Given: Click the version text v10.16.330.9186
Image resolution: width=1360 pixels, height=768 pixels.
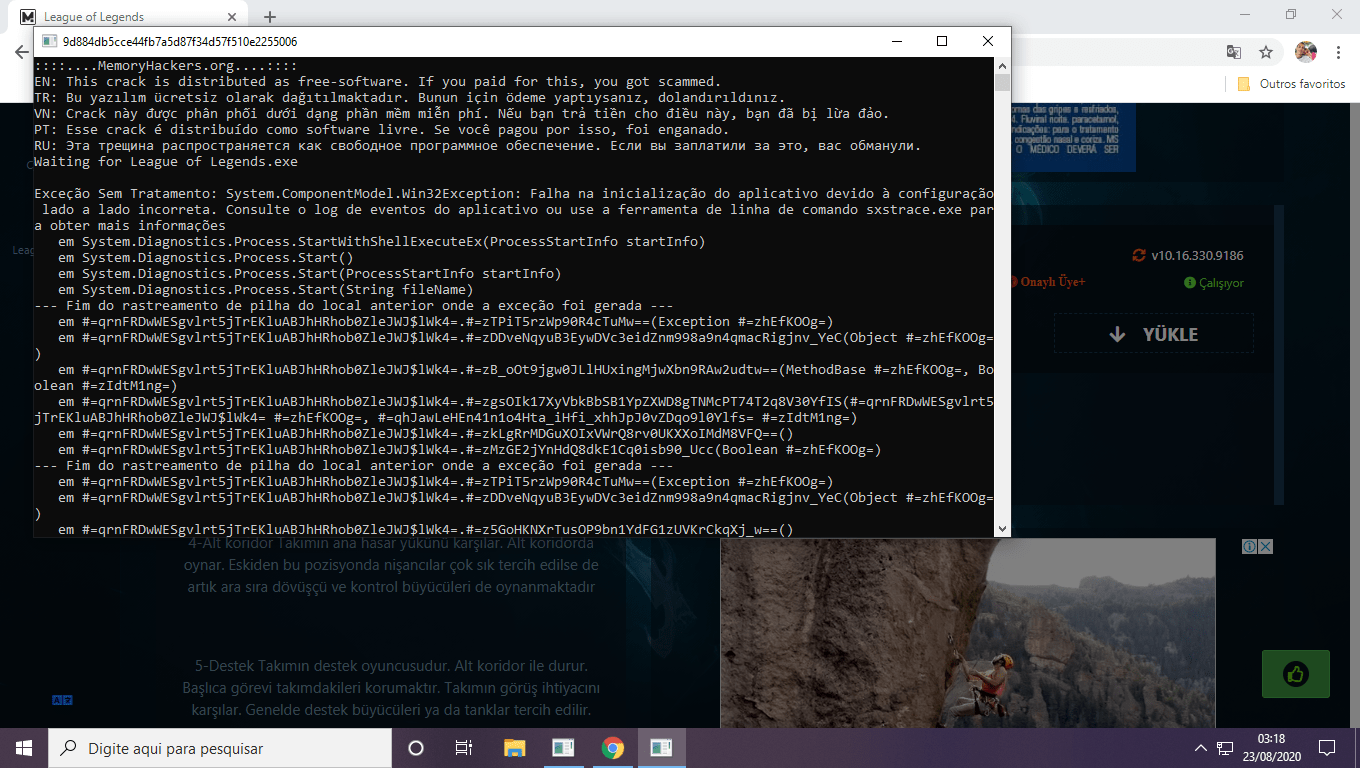Looking at the screenshot, I should click(1197, 255).
